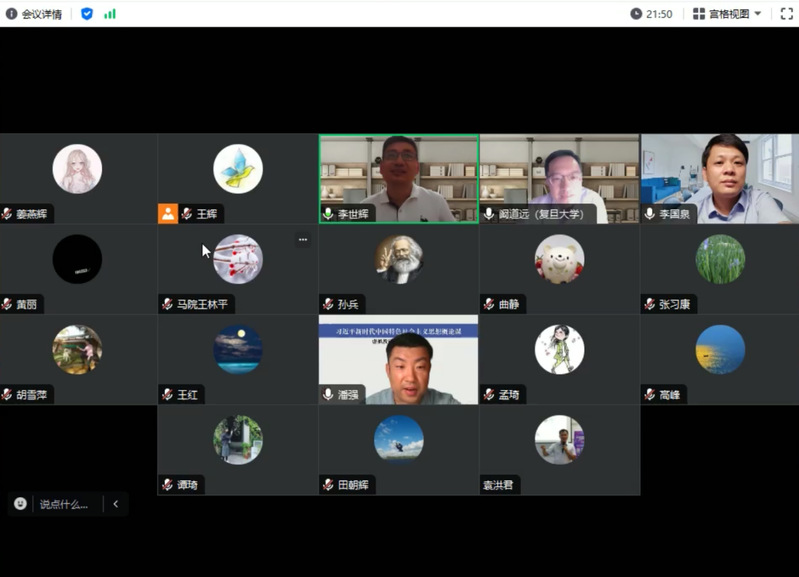
Task: Enter fullscreen mode using top-right icon
Action: click(786, 14)
